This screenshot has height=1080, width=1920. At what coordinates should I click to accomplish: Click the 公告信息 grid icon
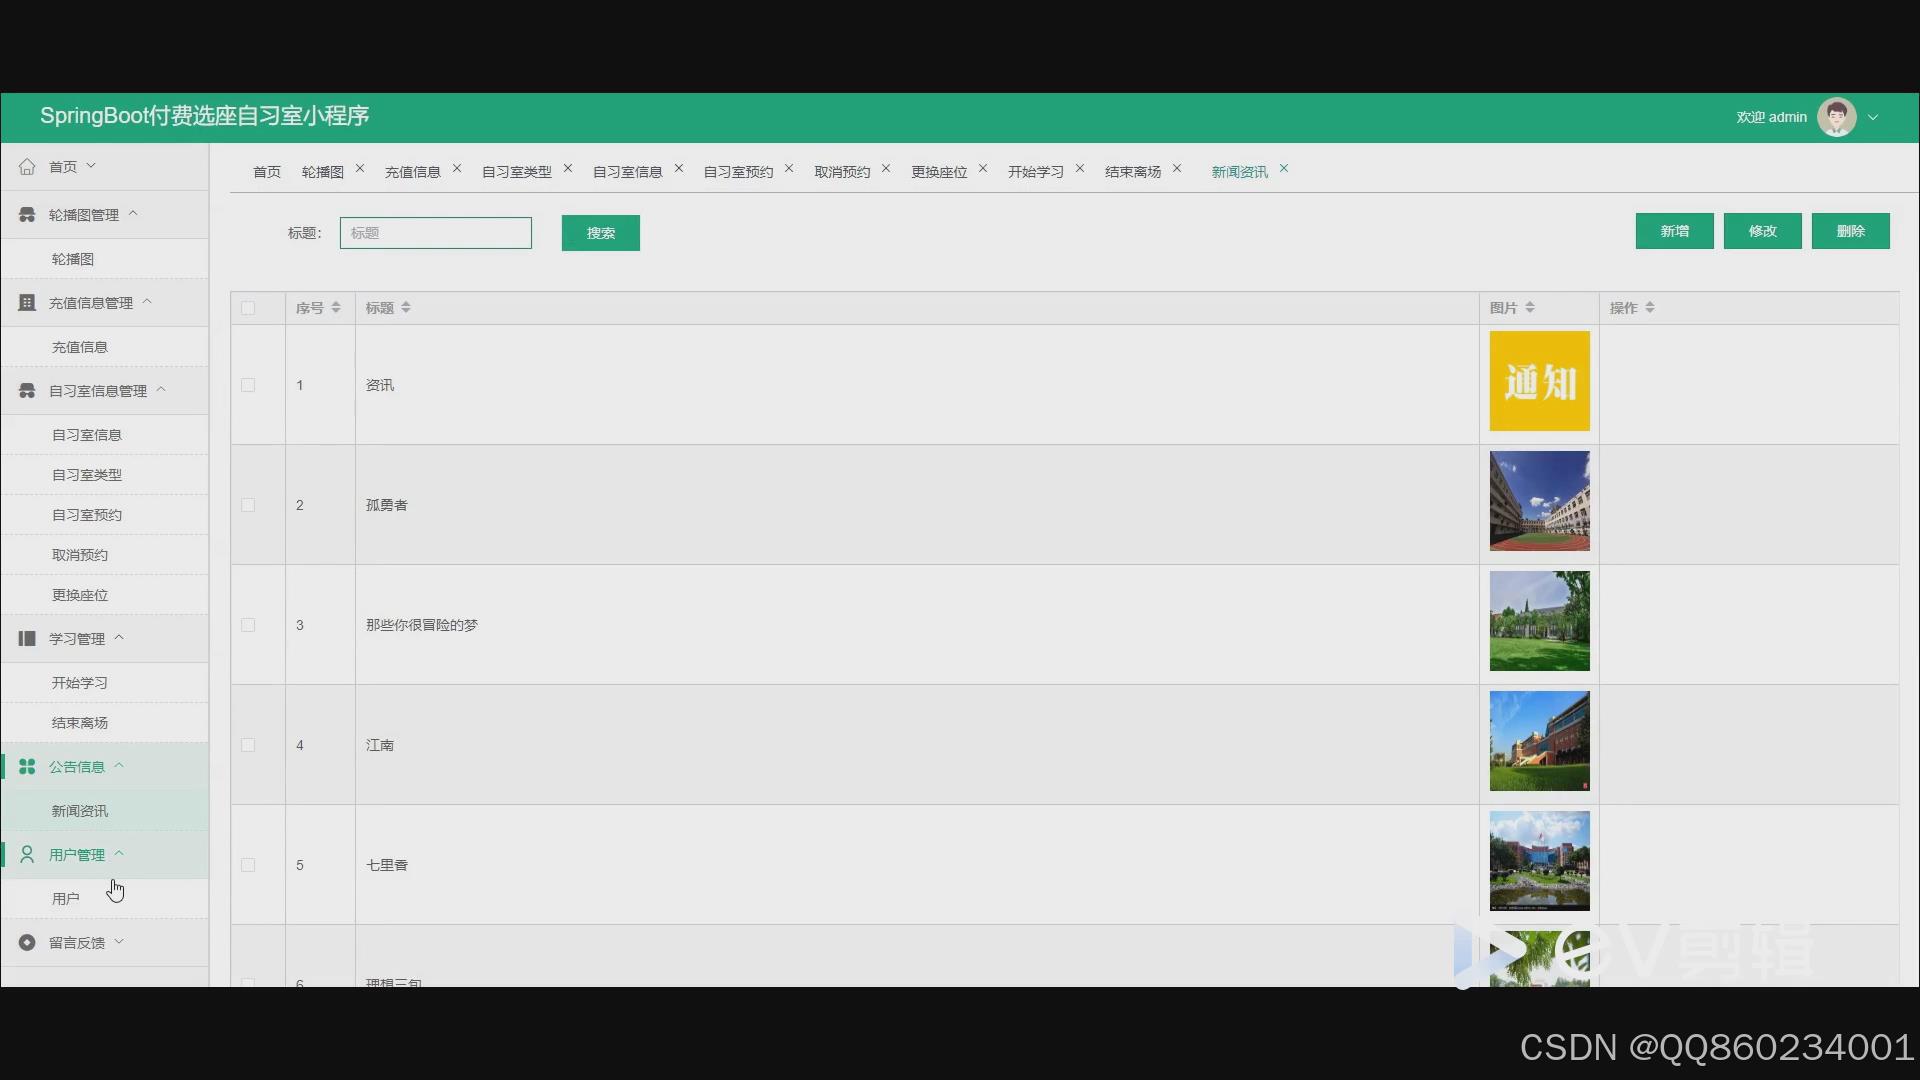(x=27, y=767)
